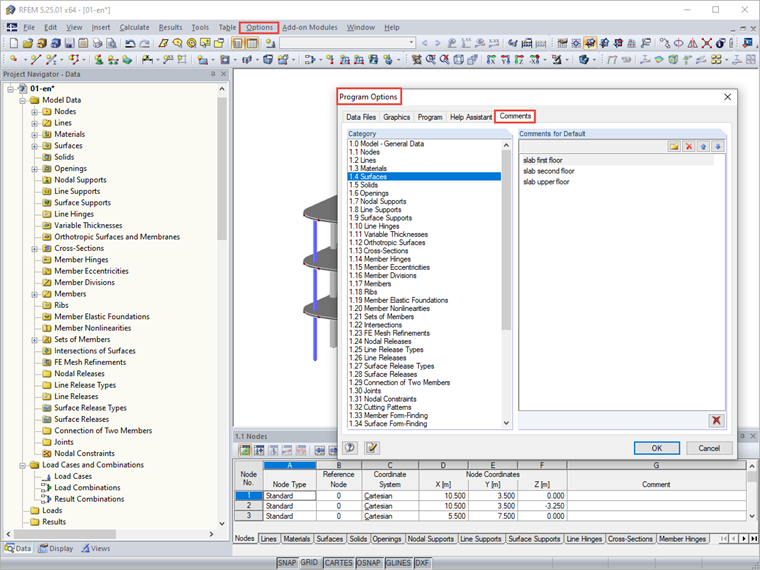760x570 pixels.
Task: Click the Edit notepad icon in Program Options
Action: tap(372, 448)
